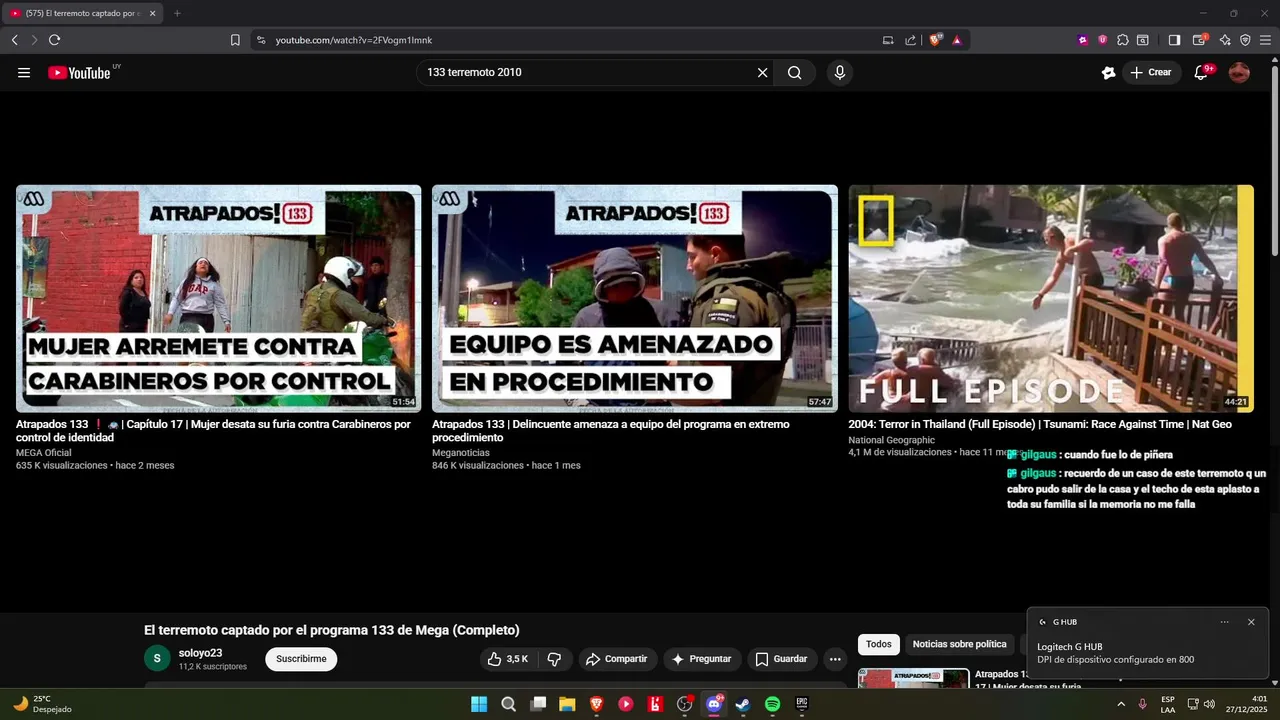Open the account avatar menu
Screen dimensions: 1280x720
[x=1239, y=72]
